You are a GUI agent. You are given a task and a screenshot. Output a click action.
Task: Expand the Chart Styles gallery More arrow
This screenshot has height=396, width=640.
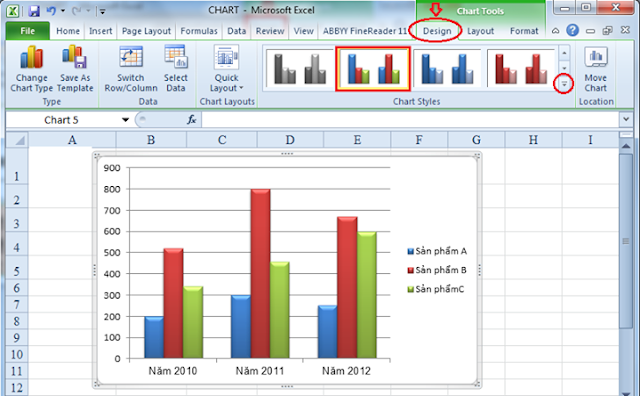[564, 84]
